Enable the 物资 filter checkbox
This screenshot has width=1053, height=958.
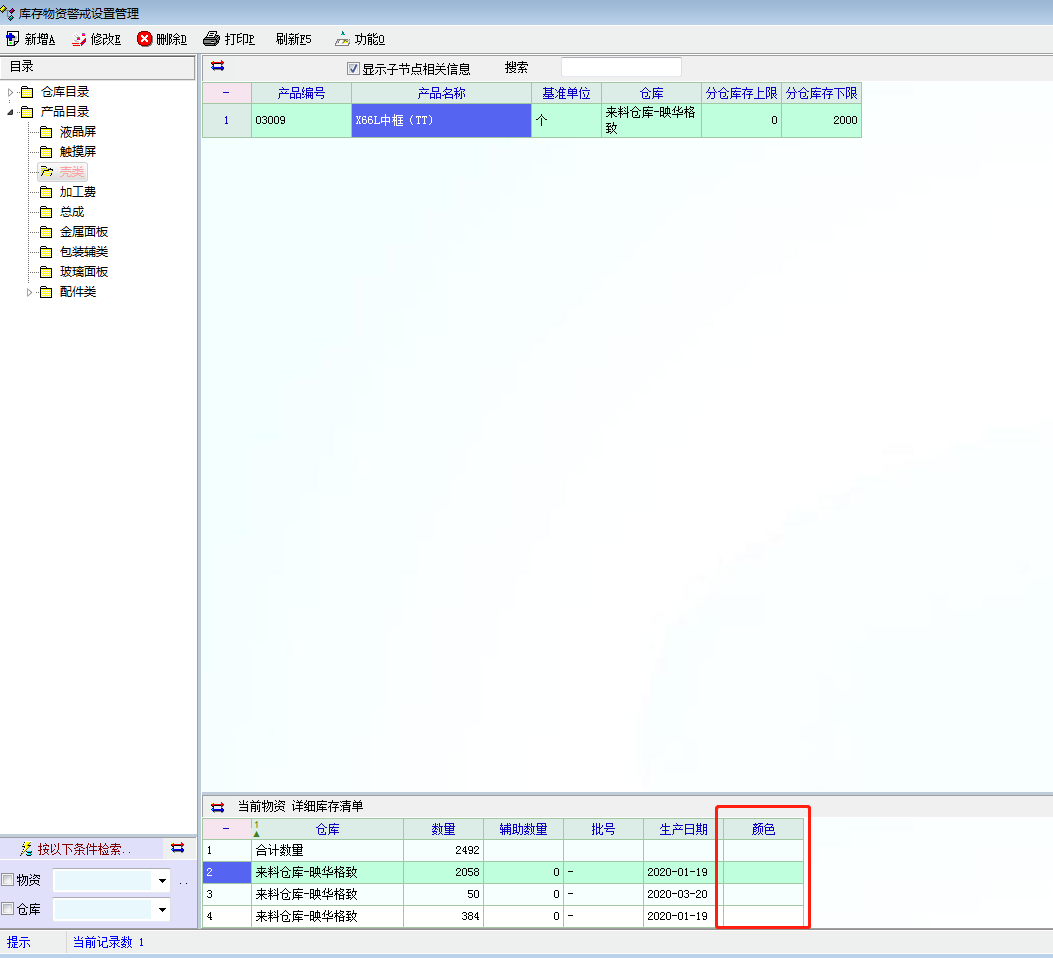8,880
